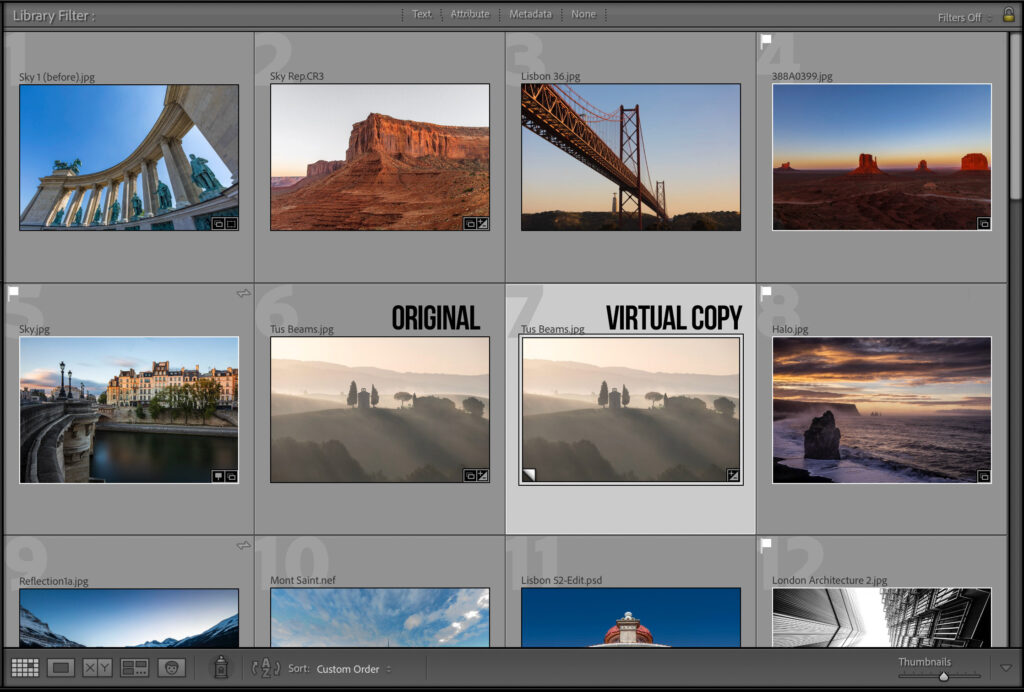
Task: Select the Sky Rep.CR3 red butte thumbnail
Action: coord(379,157)
